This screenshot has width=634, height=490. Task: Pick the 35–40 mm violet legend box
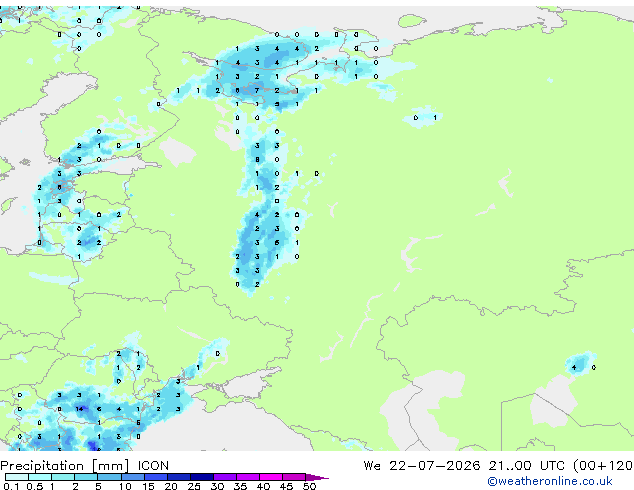point(247,477)
